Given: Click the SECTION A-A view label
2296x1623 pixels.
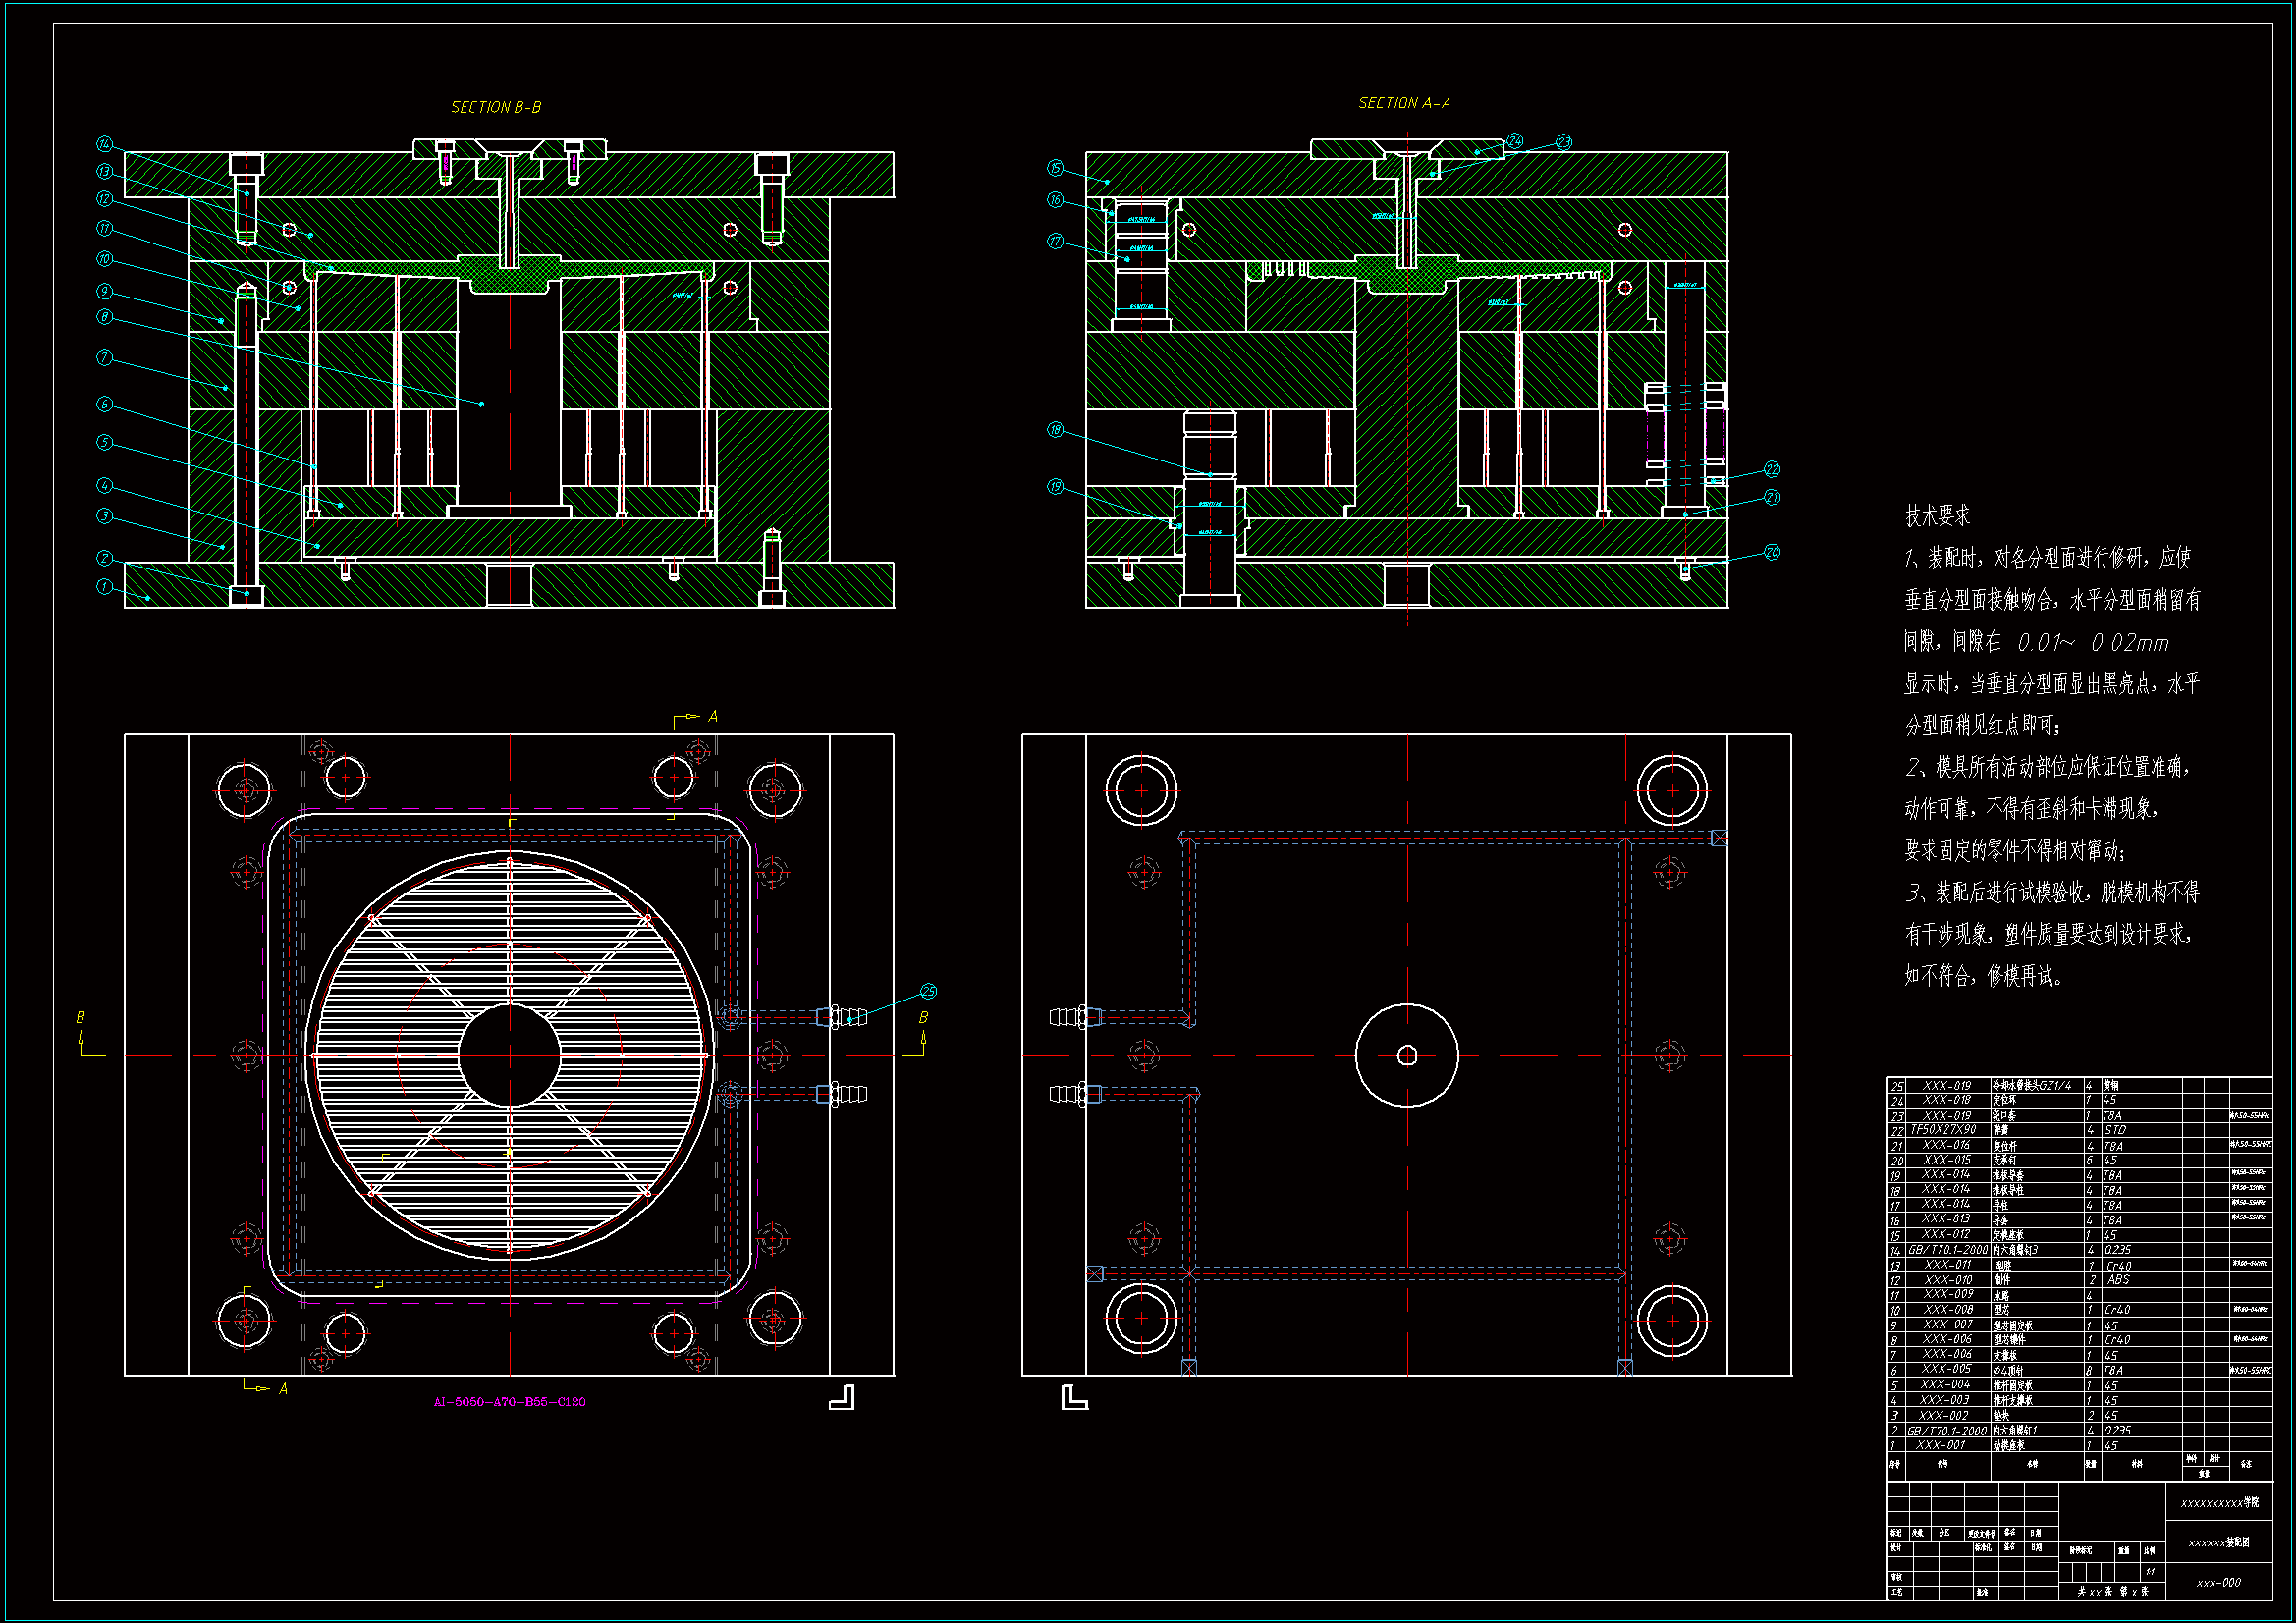Looking at the screenshot, I should (x=1404, y=103).
